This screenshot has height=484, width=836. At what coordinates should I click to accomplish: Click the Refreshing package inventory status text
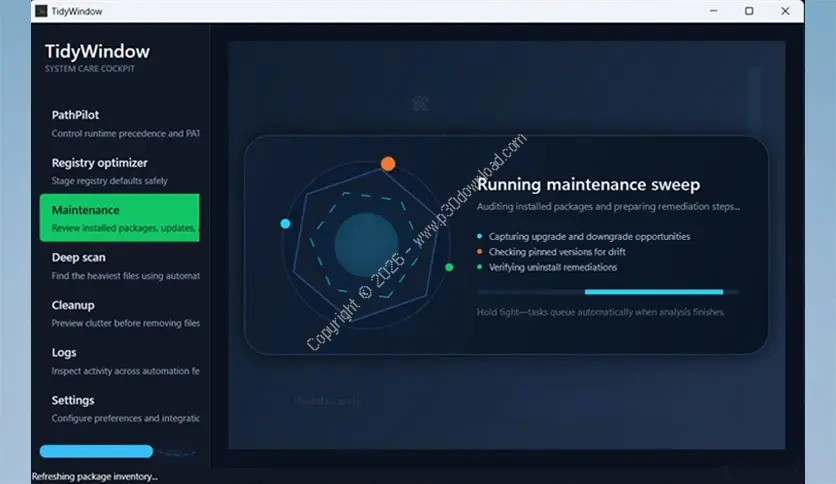click(x=95, y=476)
